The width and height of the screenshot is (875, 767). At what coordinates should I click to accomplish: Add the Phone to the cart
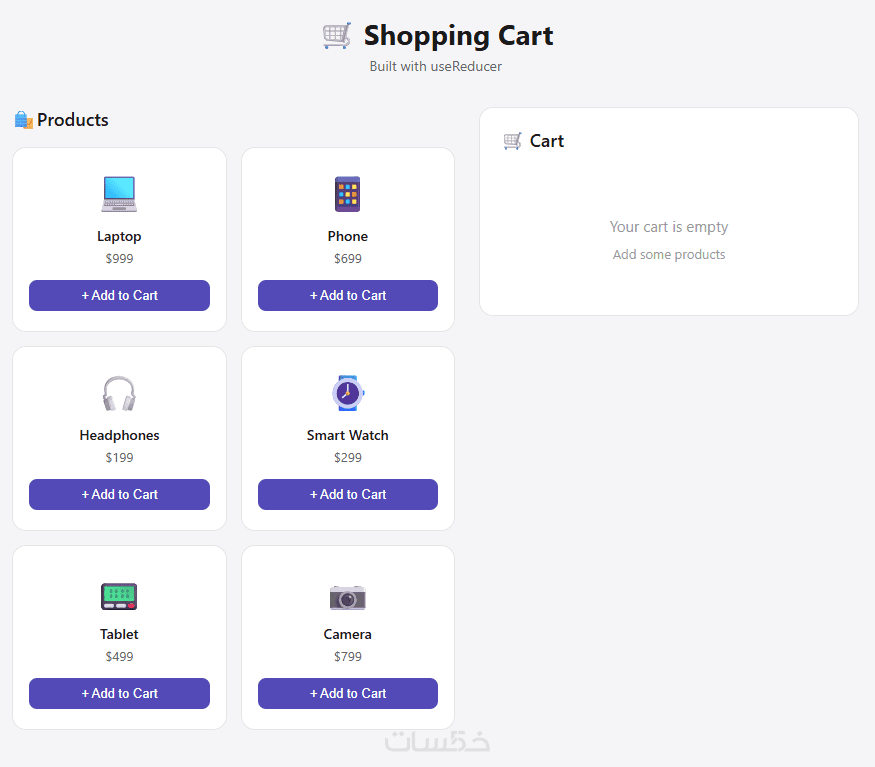point(347,295)
